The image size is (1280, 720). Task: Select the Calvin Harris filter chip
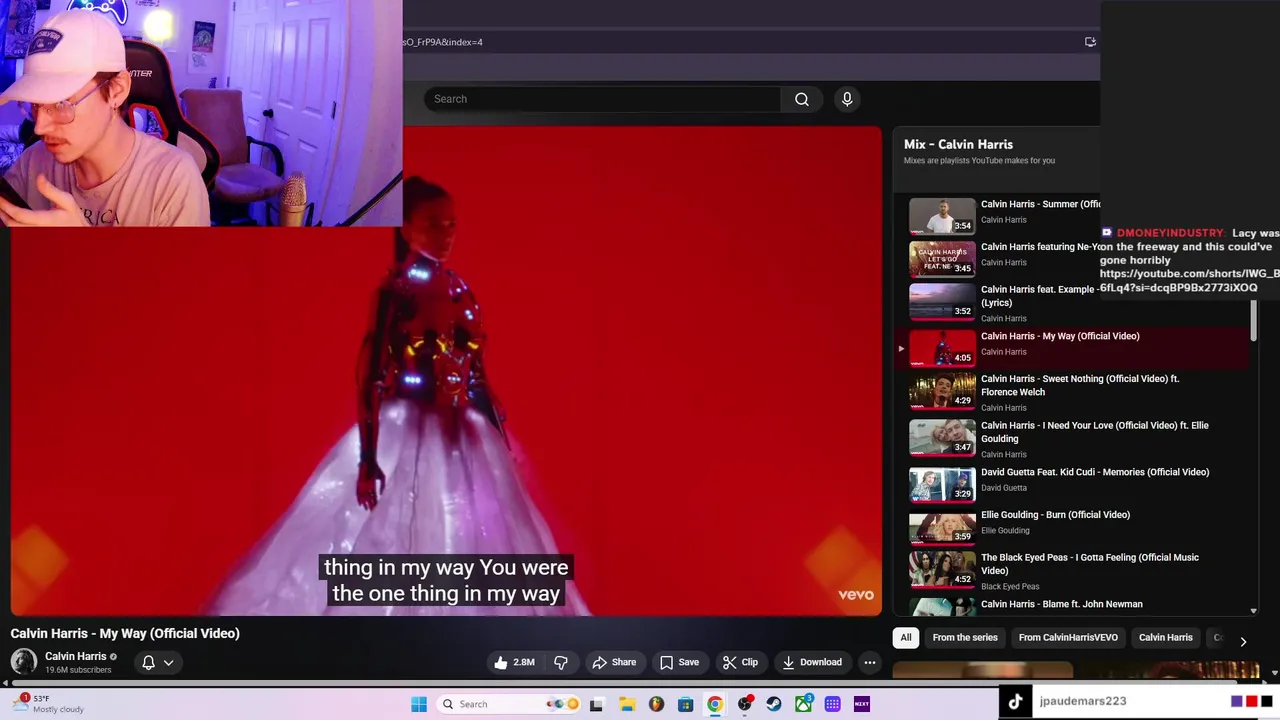(x=1166, y=637)
